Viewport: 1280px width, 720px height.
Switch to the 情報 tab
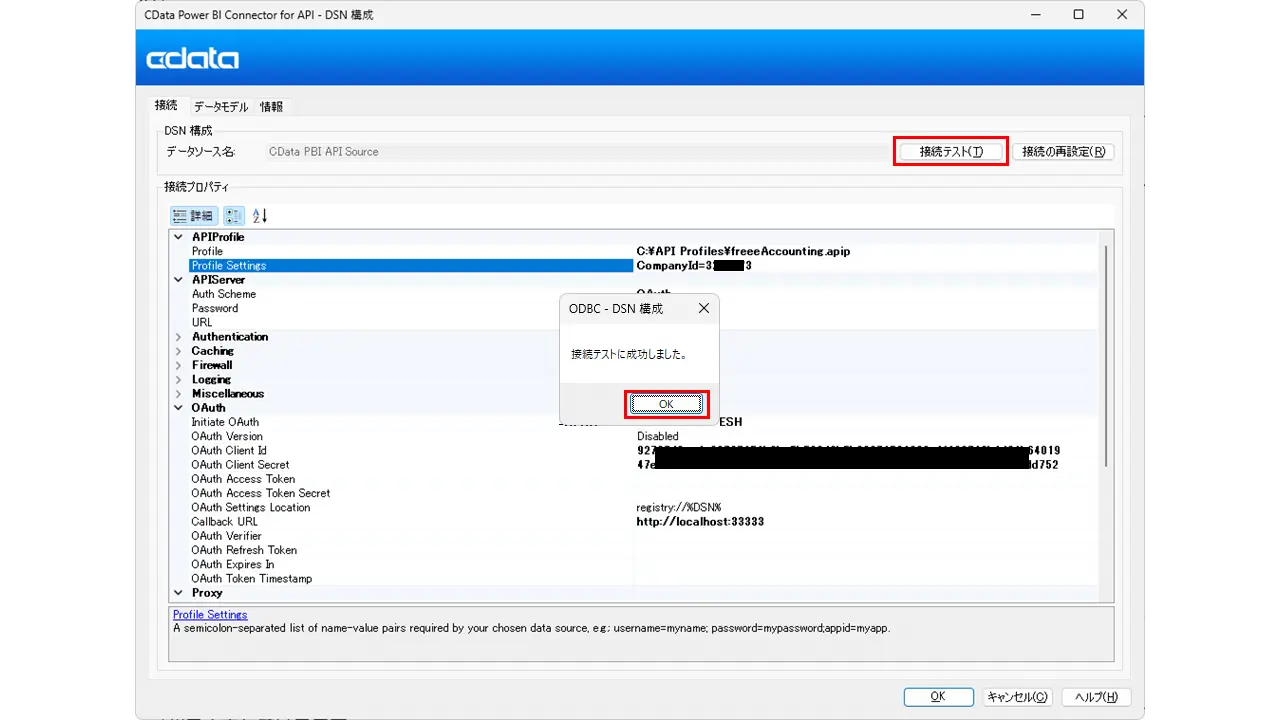(271, 107)
